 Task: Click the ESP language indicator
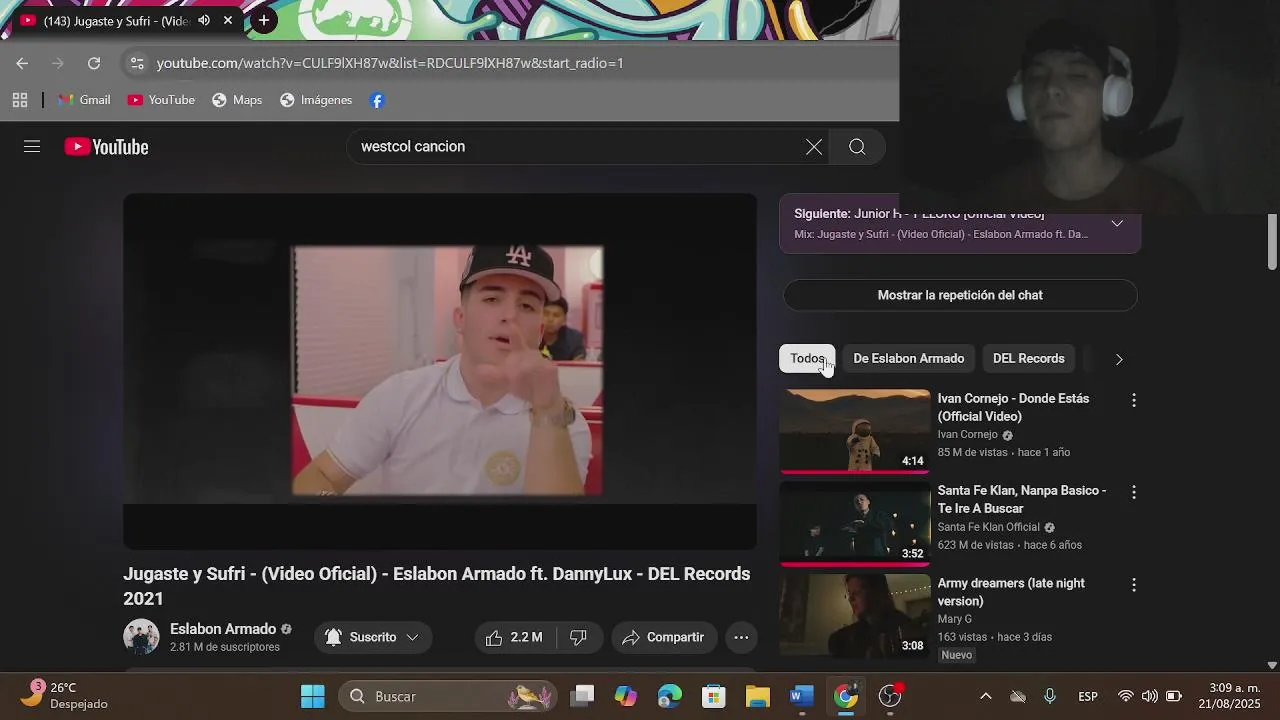[x=1088, y=696]
